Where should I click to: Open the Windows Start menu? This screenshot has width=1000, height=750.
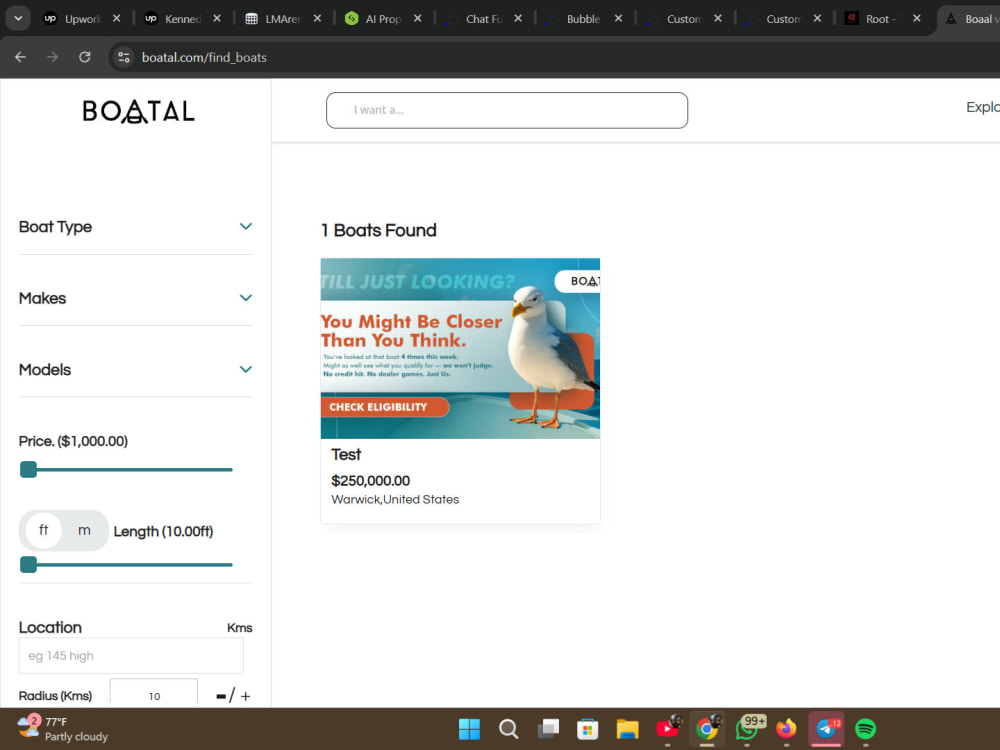pos(469,729)
